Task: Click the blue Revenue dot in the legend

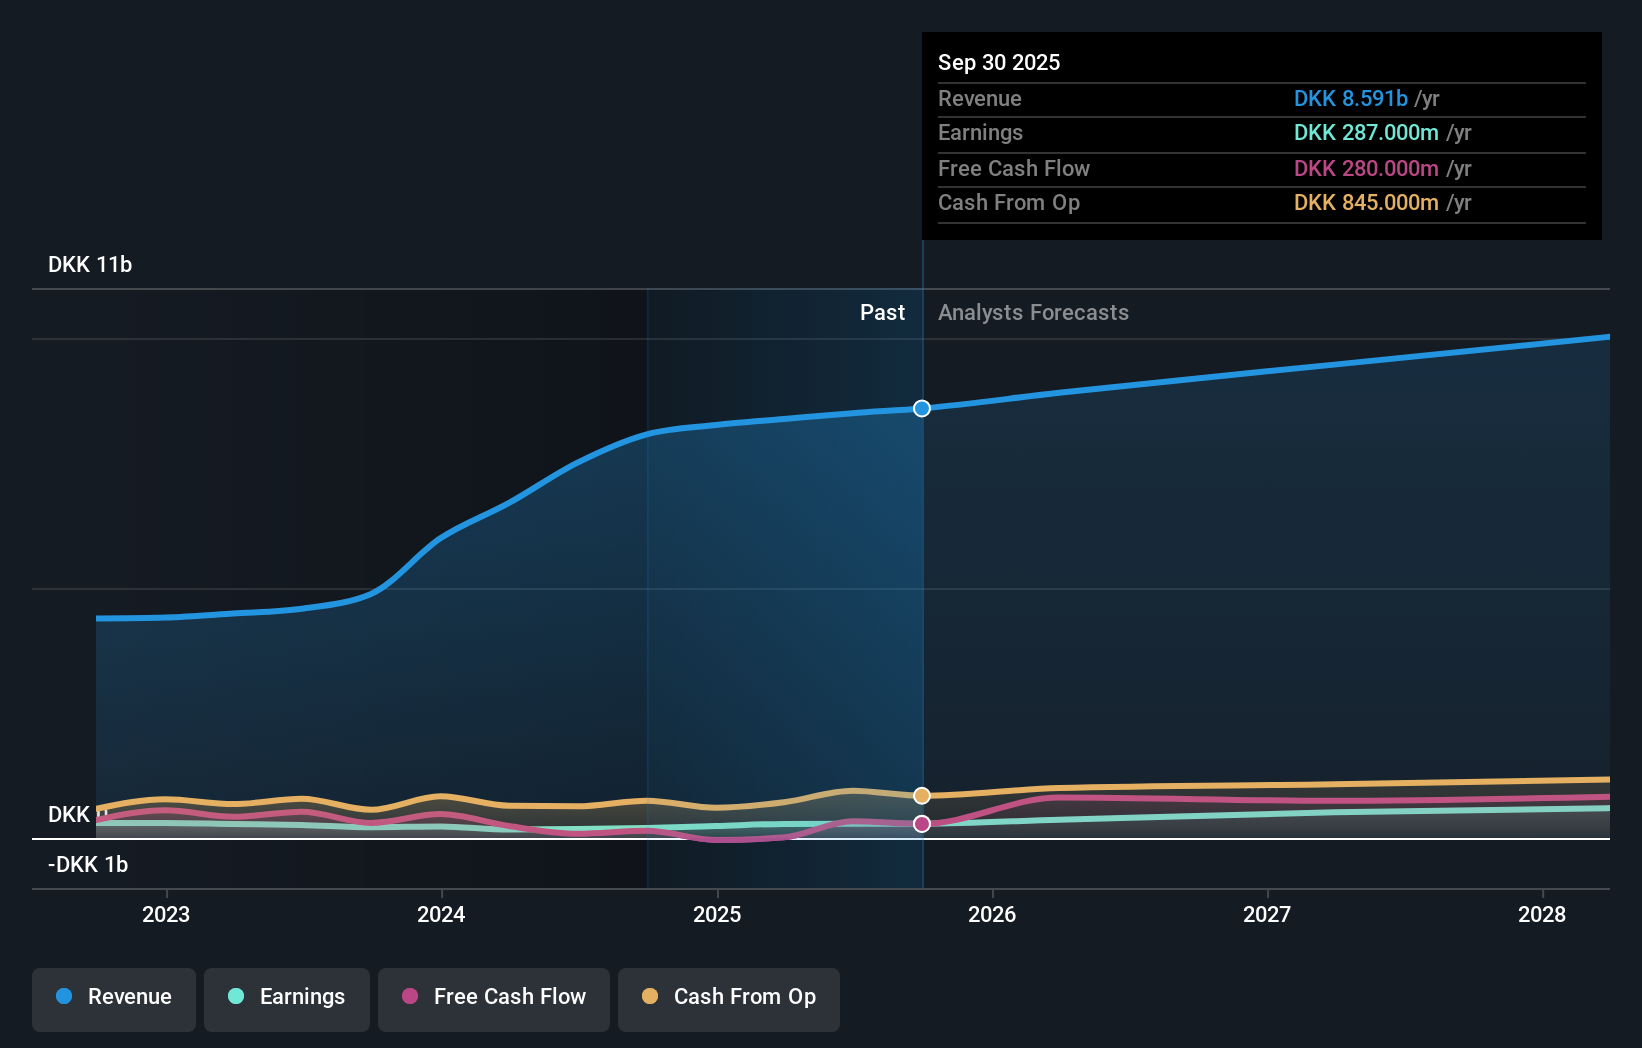Action: click(63, 997)
